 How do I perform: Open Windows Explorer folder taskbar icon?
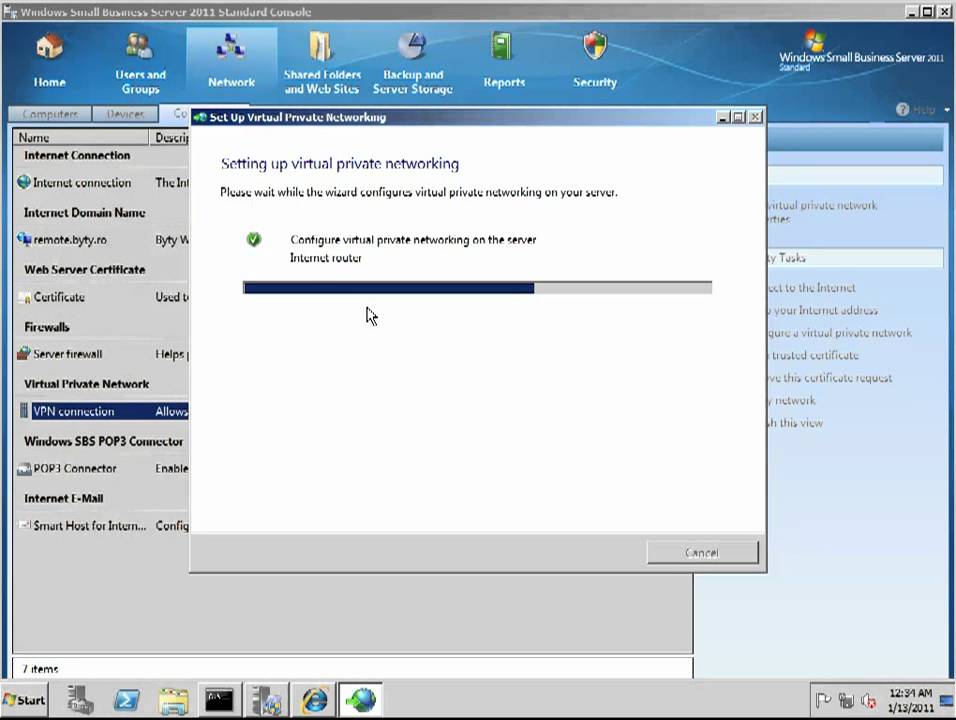coord(173,700)
